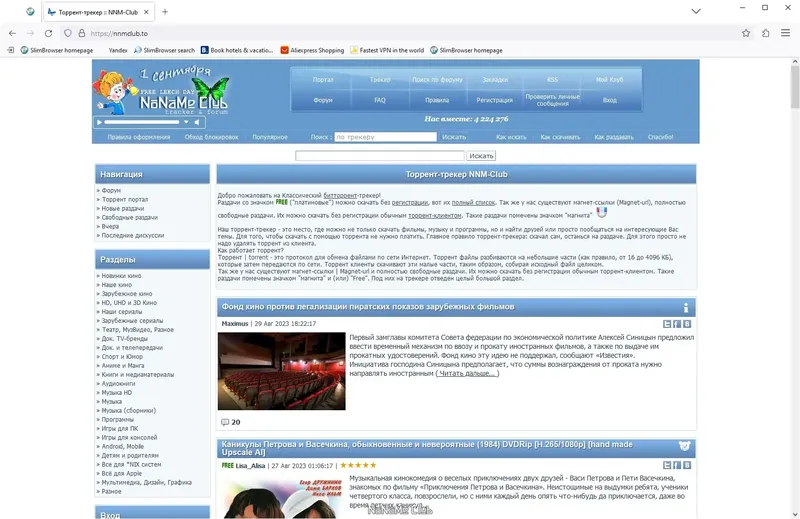The height and width of the screenshot is (519, 800).
Task: Open the Правила оформления link
Action: click(x=139, y=137)
